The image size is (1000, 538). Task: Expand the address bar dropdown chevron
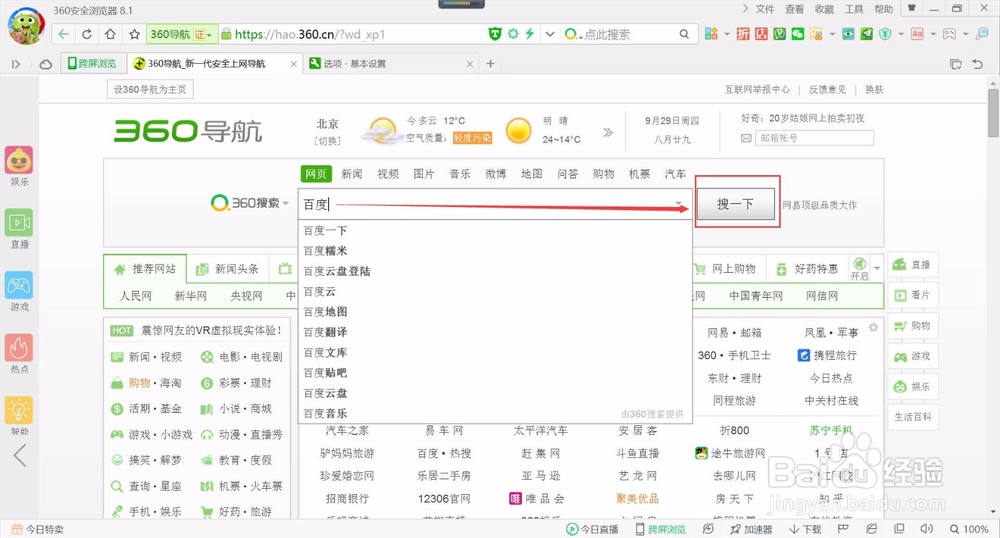[550, 34]
